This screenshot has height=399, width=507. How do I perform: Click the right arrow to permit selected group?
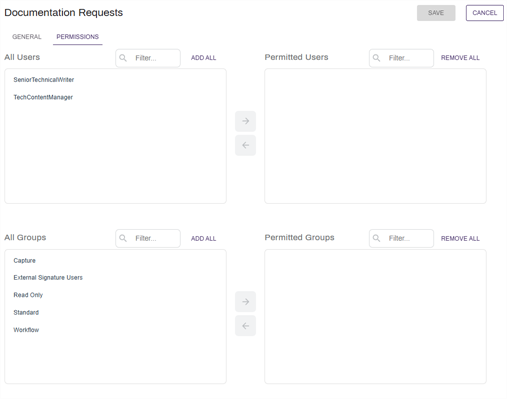[x=245, y=302]
